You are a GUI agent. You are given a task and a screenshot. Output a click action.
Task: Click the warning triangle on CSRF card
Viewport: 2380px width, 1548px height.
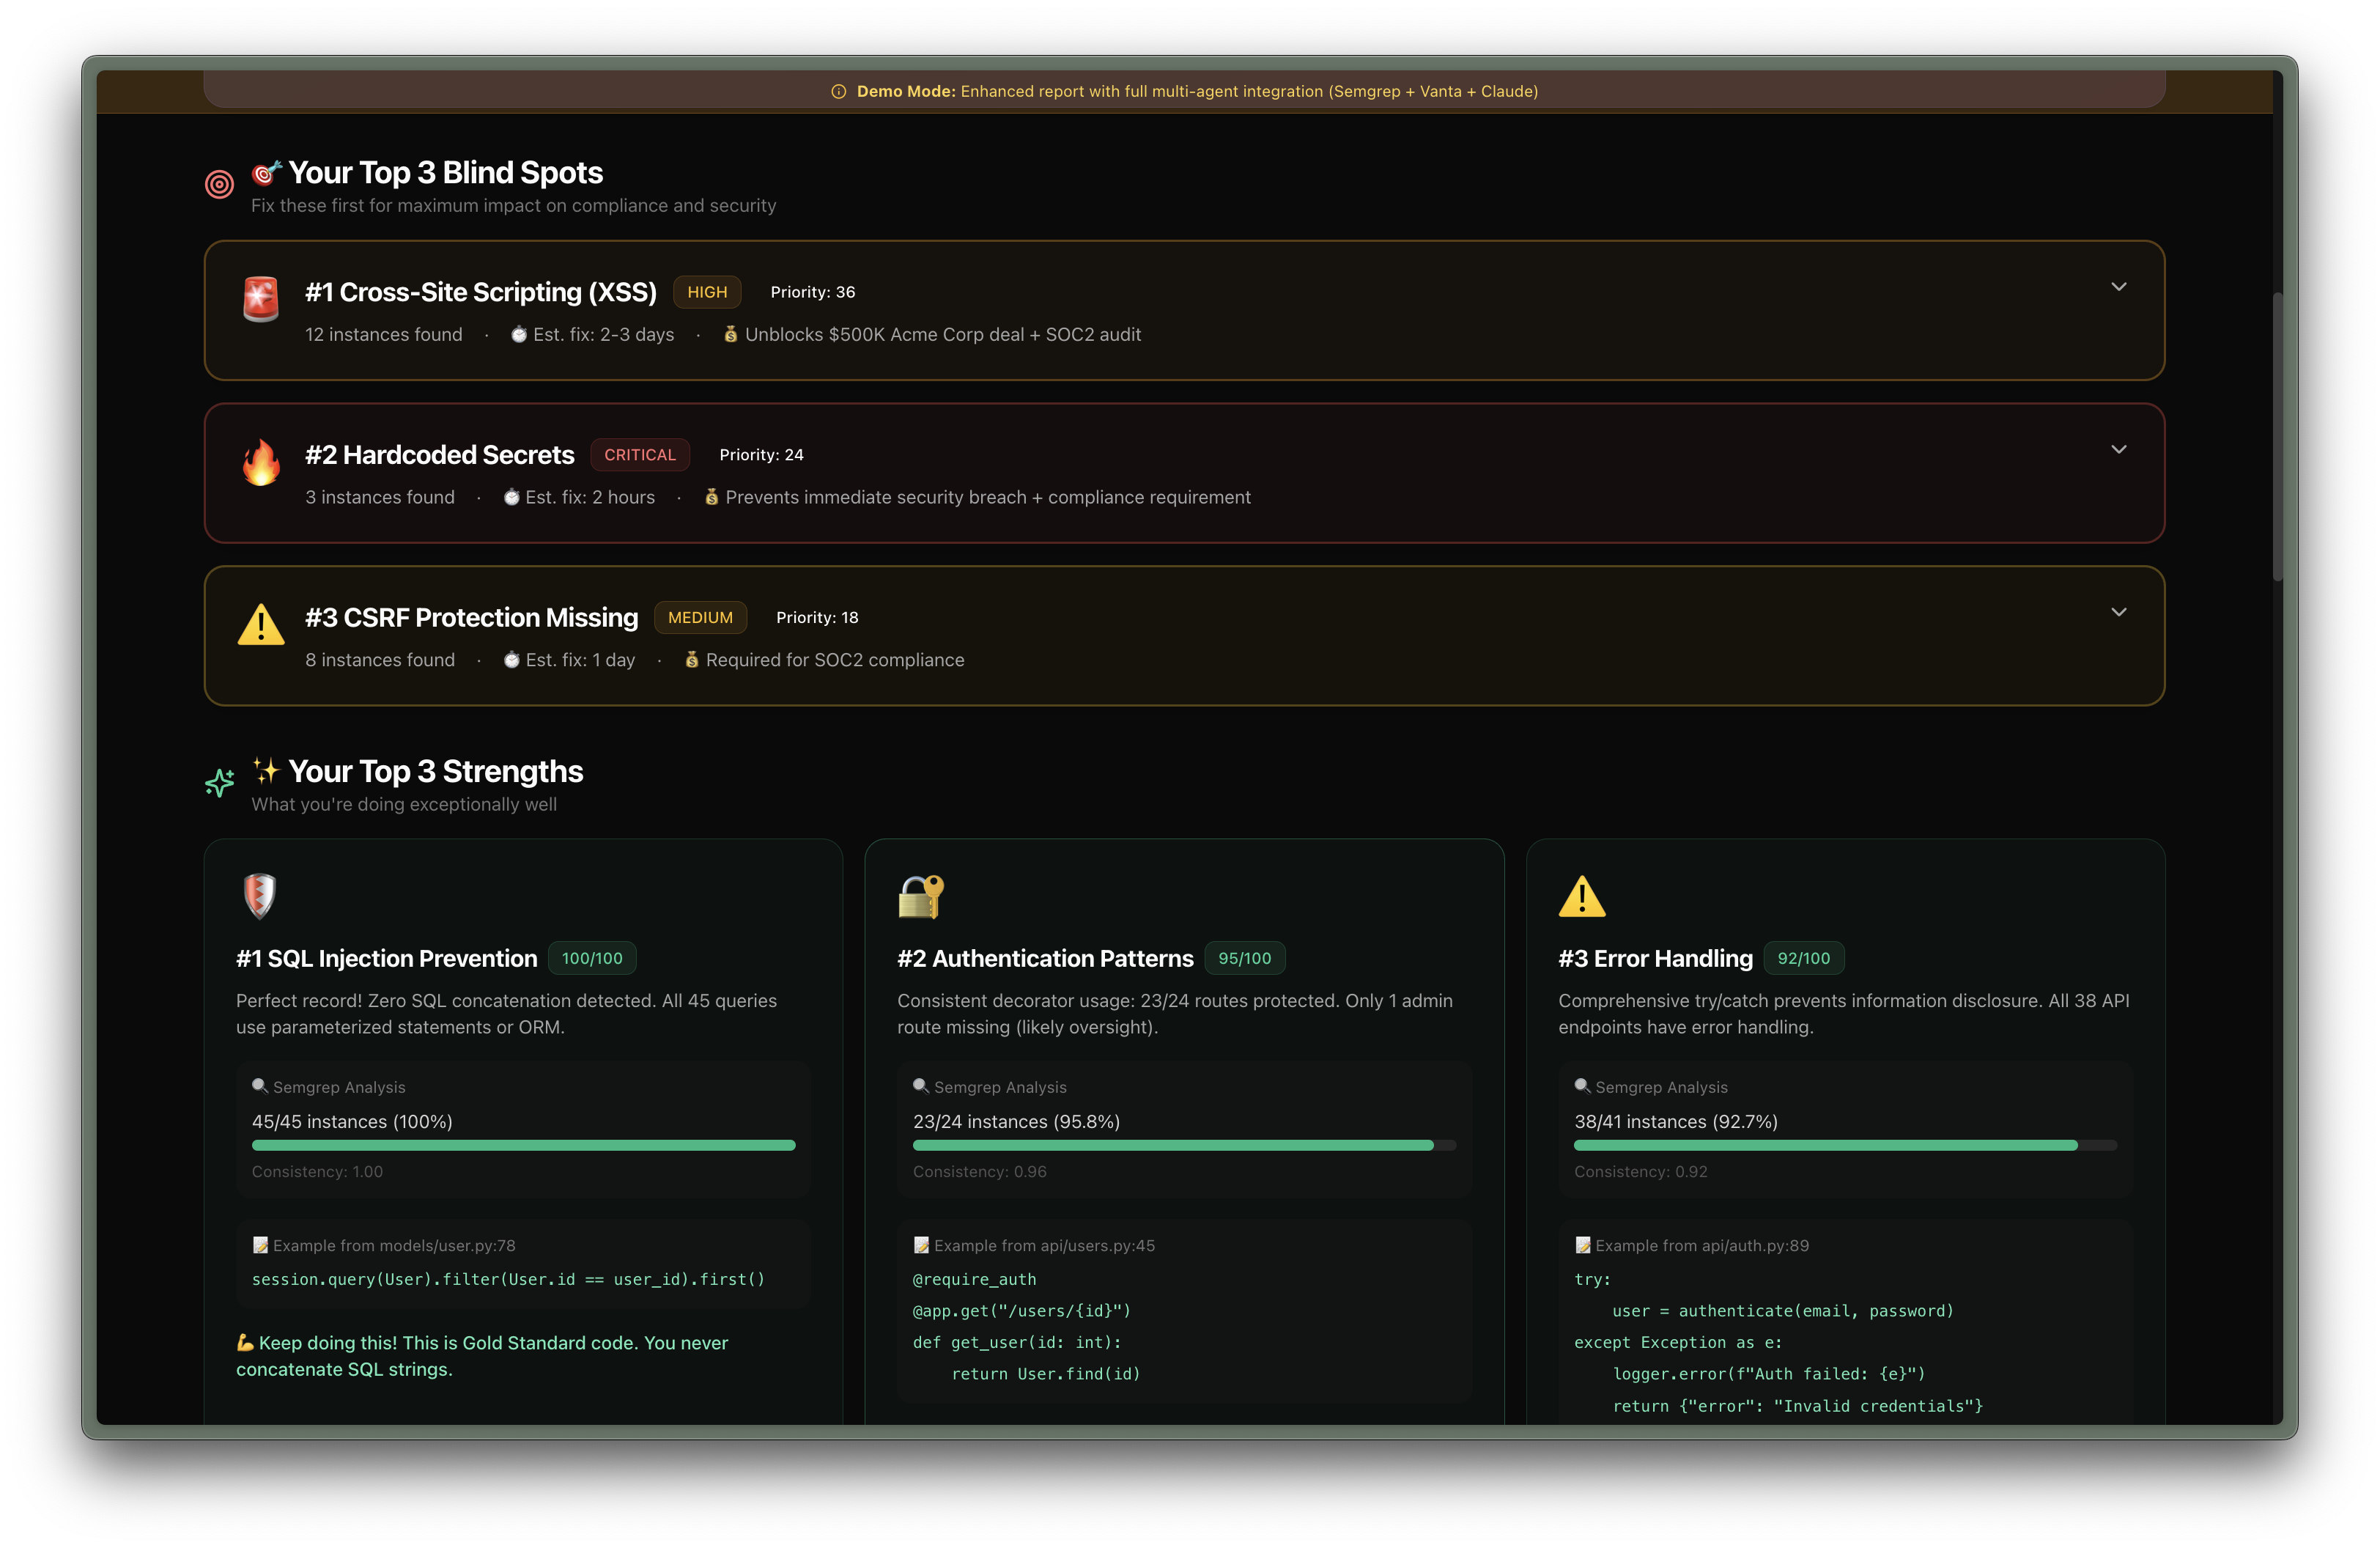click(261, 625)
